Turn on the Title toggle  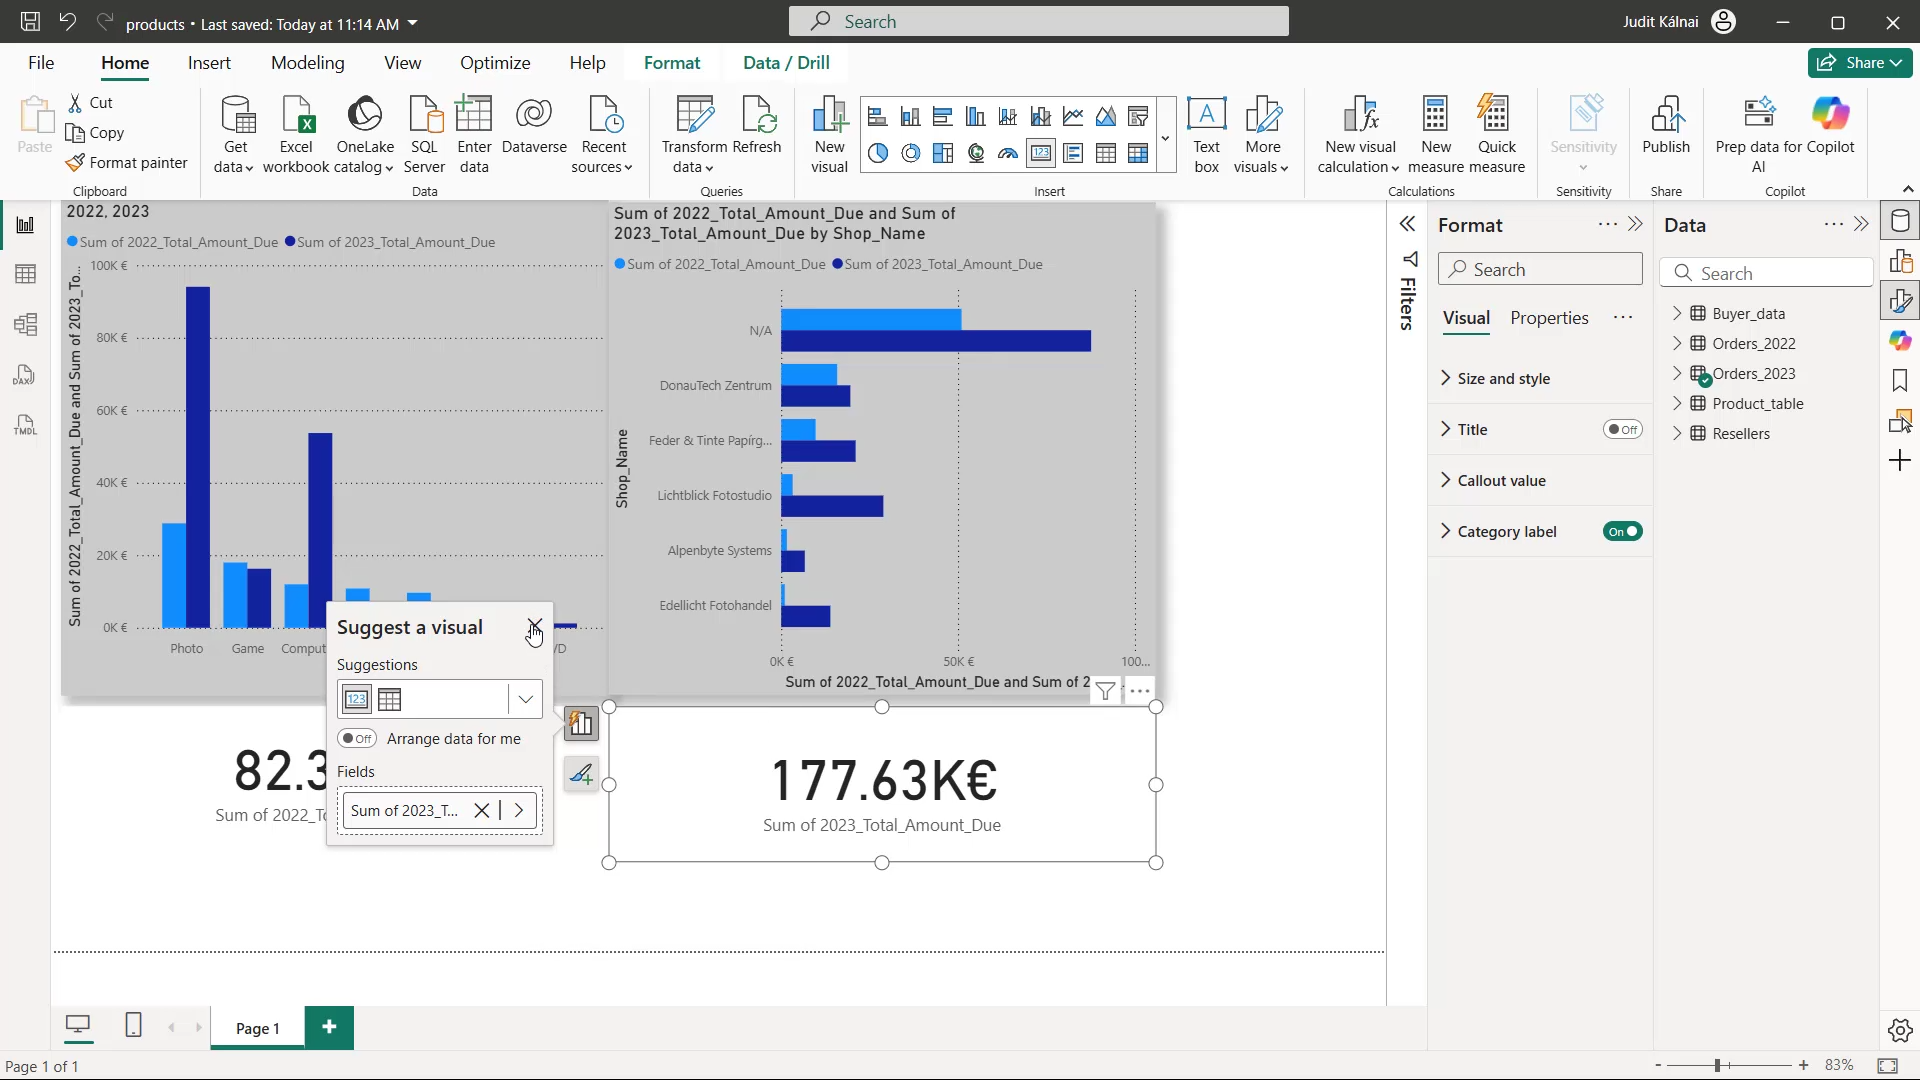coord(1622,429)
